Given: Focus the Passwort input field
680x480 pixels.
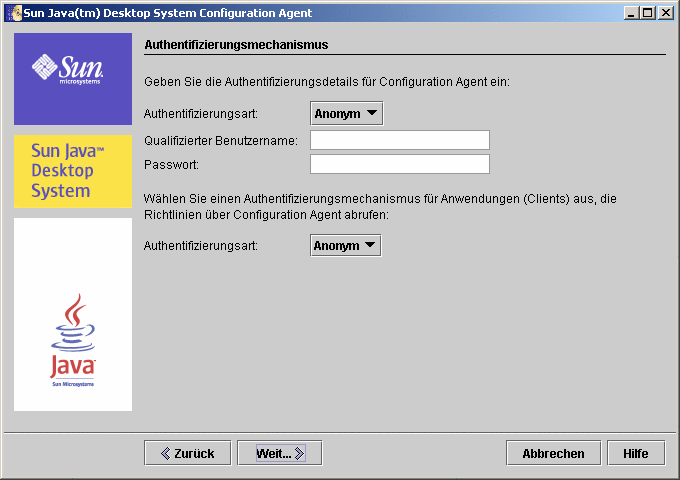Looking at the screenshot, I should coord(400,164).
